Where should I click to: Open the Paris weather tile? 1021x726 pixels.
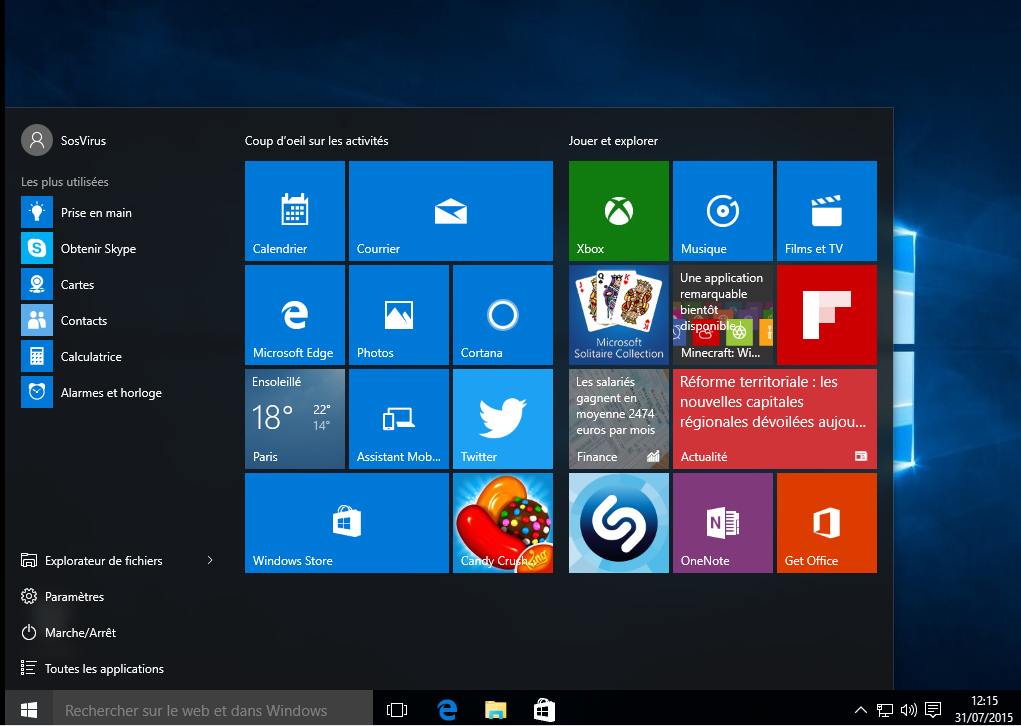294,419
